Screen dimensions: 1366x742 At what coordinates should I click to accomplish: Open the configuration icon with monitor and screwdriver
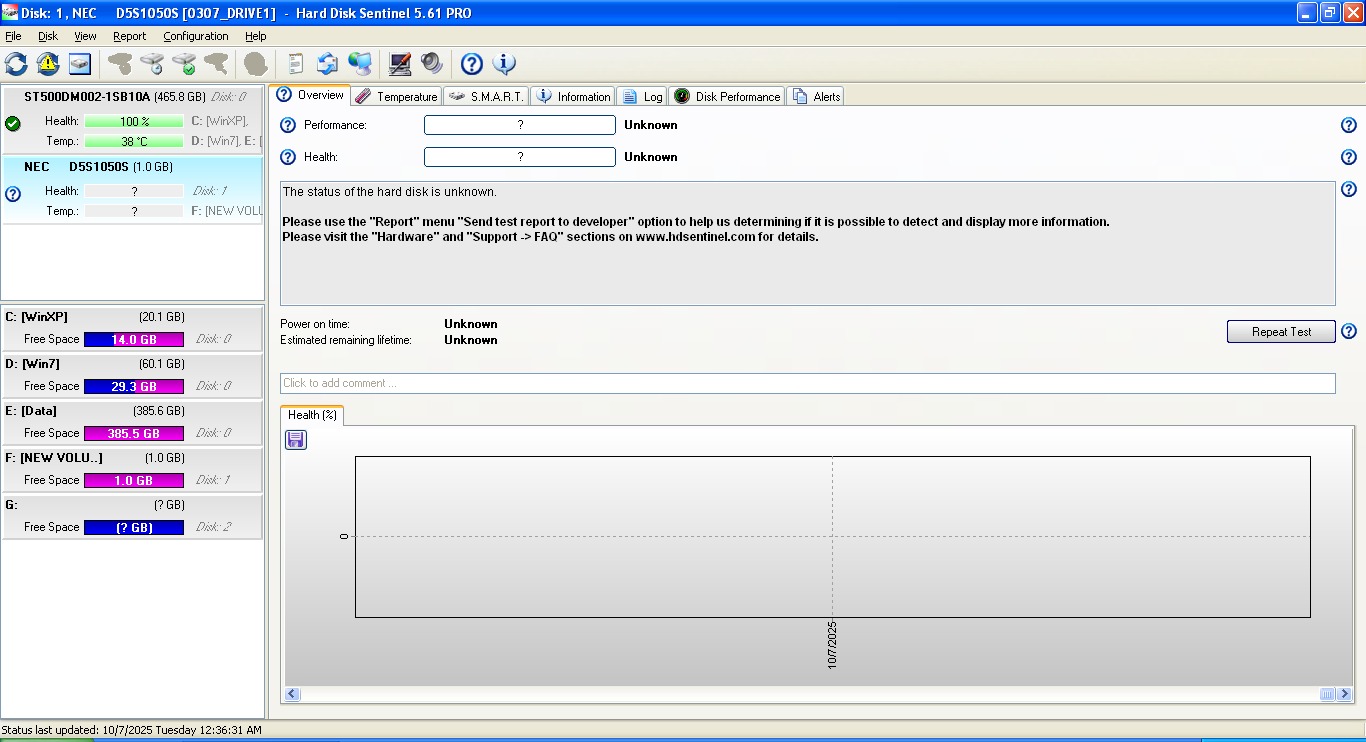(x=400, y=64)
